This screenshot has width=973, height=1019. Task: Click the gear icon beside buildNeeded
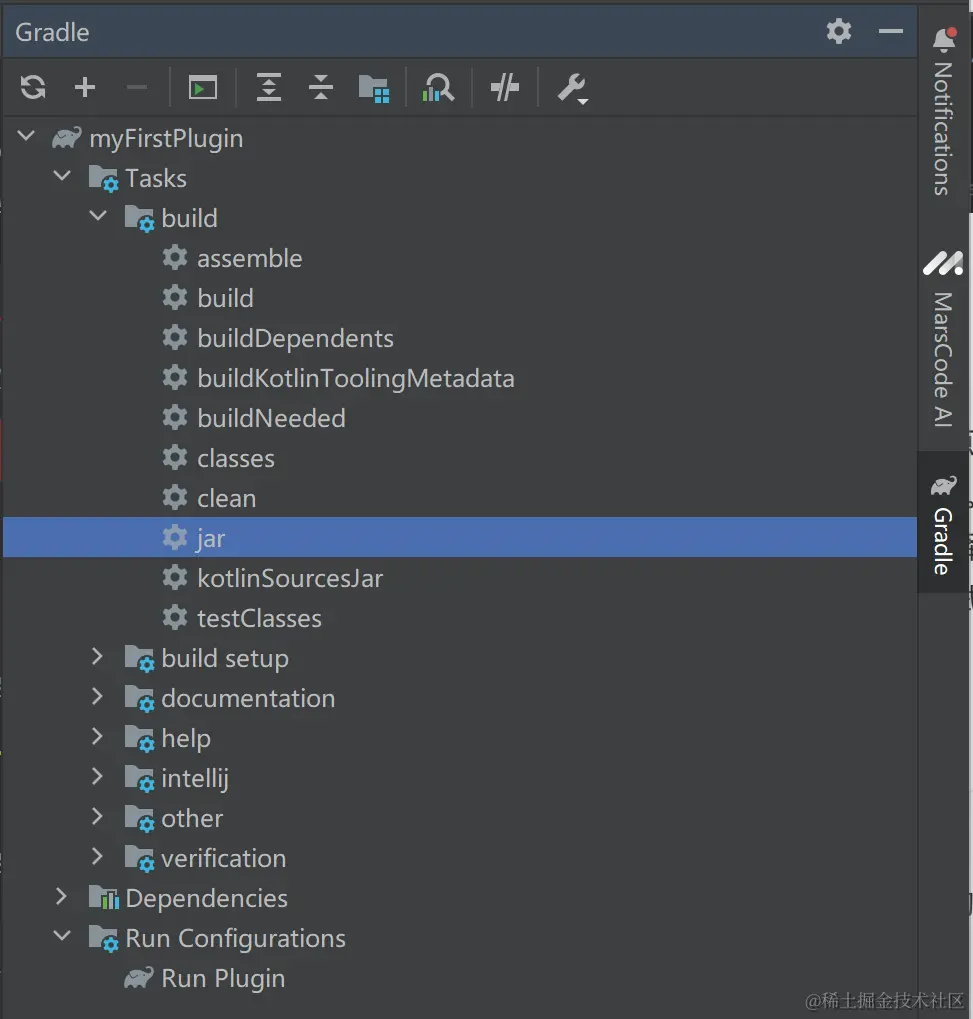pyautogui.click(x=175, y=417)
